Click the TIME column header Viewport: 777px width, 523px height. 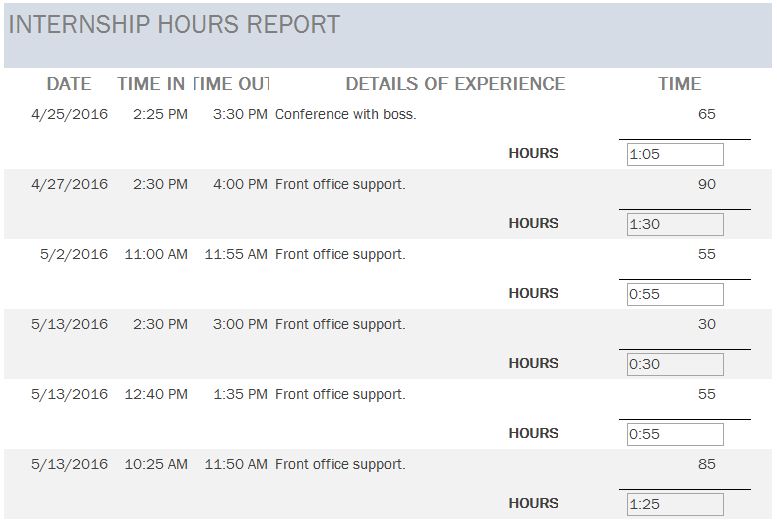(680, 84)
